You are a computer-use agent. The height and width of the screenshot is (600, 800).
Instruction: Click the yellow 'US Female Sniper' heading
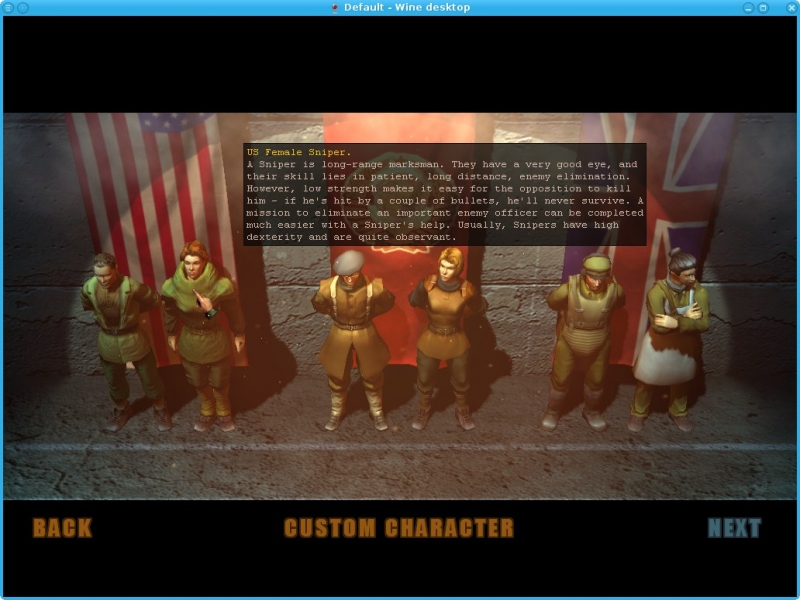pos(285,152)
